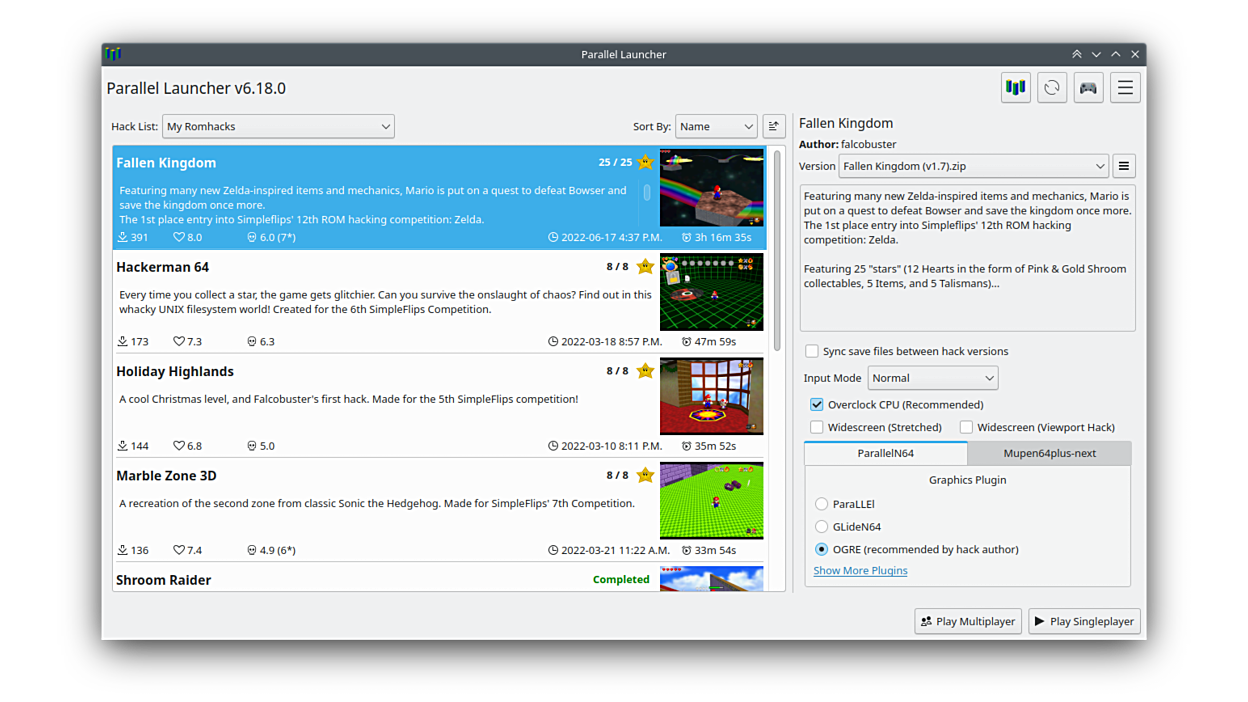Image resolution: width=1248 pixels, height=702 pixels.
Task: Select the Holiday Highlands title
Action: pyautogui.click(x=175, y=371)
